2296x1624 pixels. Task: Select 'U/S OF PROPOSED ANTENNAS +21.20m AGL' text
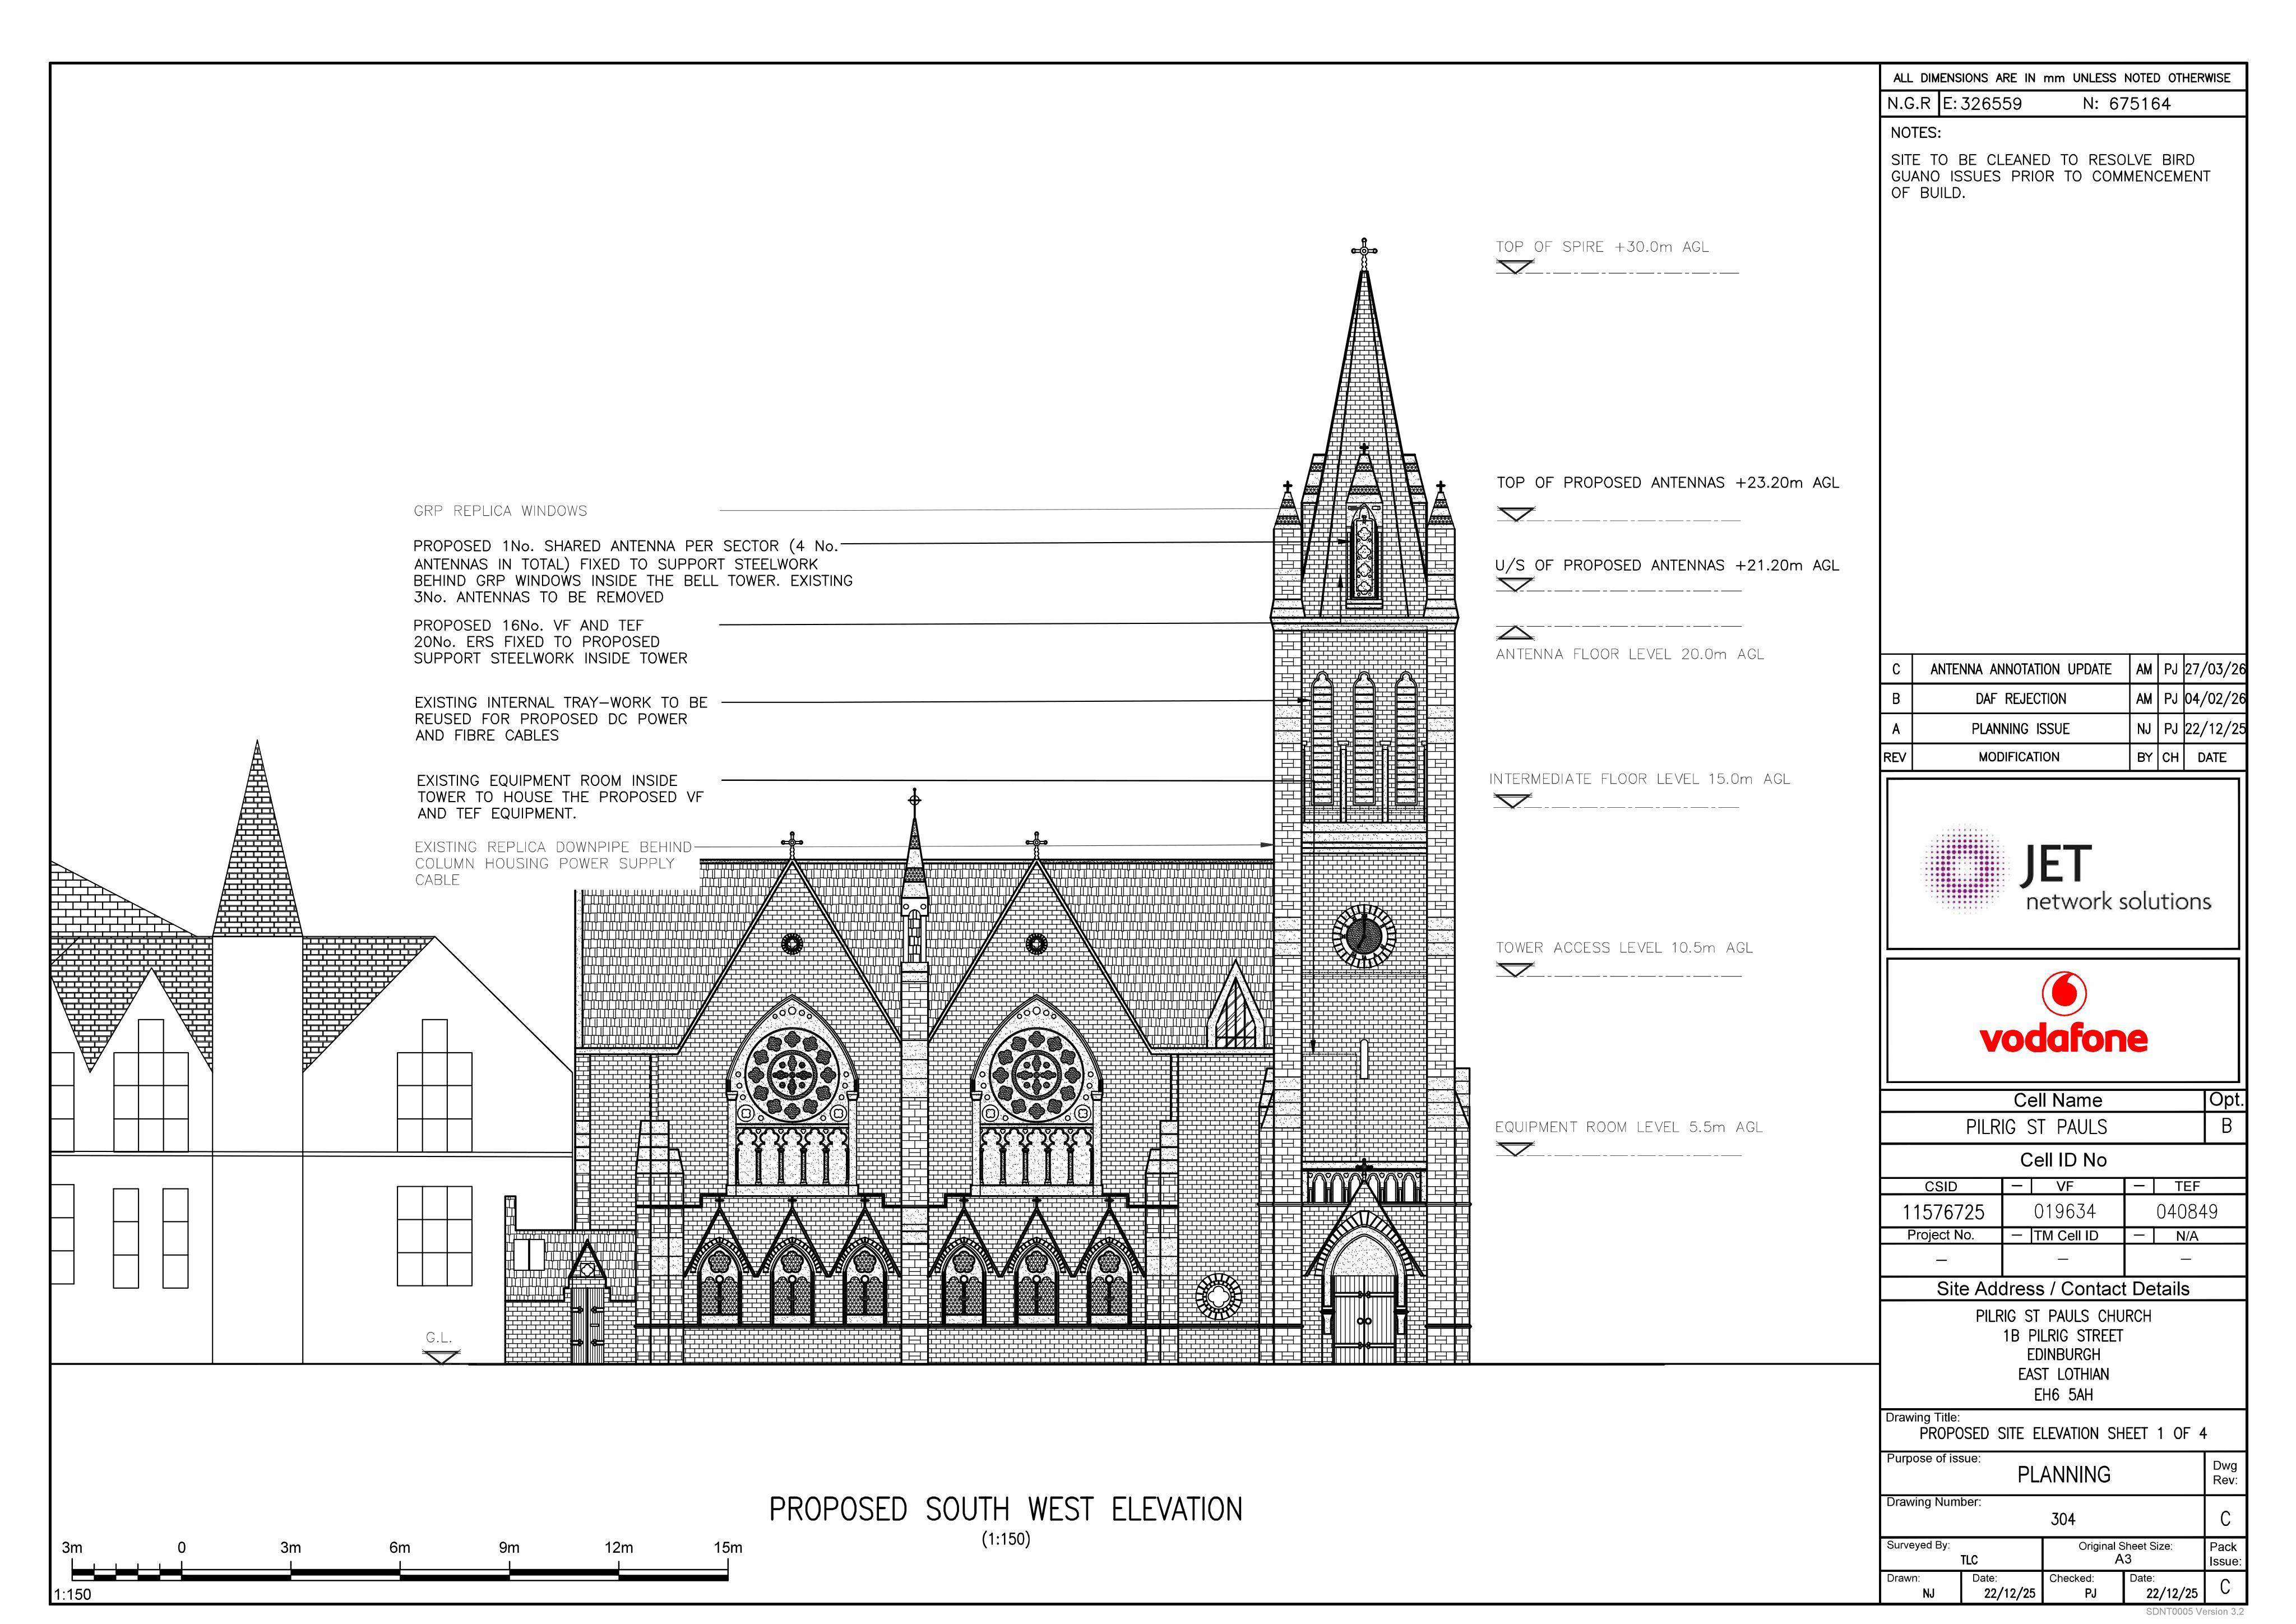coord(1667,566)
